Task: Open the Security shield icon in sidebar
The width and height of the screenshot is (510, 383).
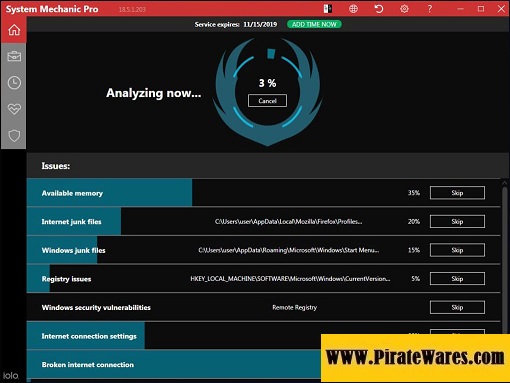Action: pyautogui.click(x=14, y=135)
